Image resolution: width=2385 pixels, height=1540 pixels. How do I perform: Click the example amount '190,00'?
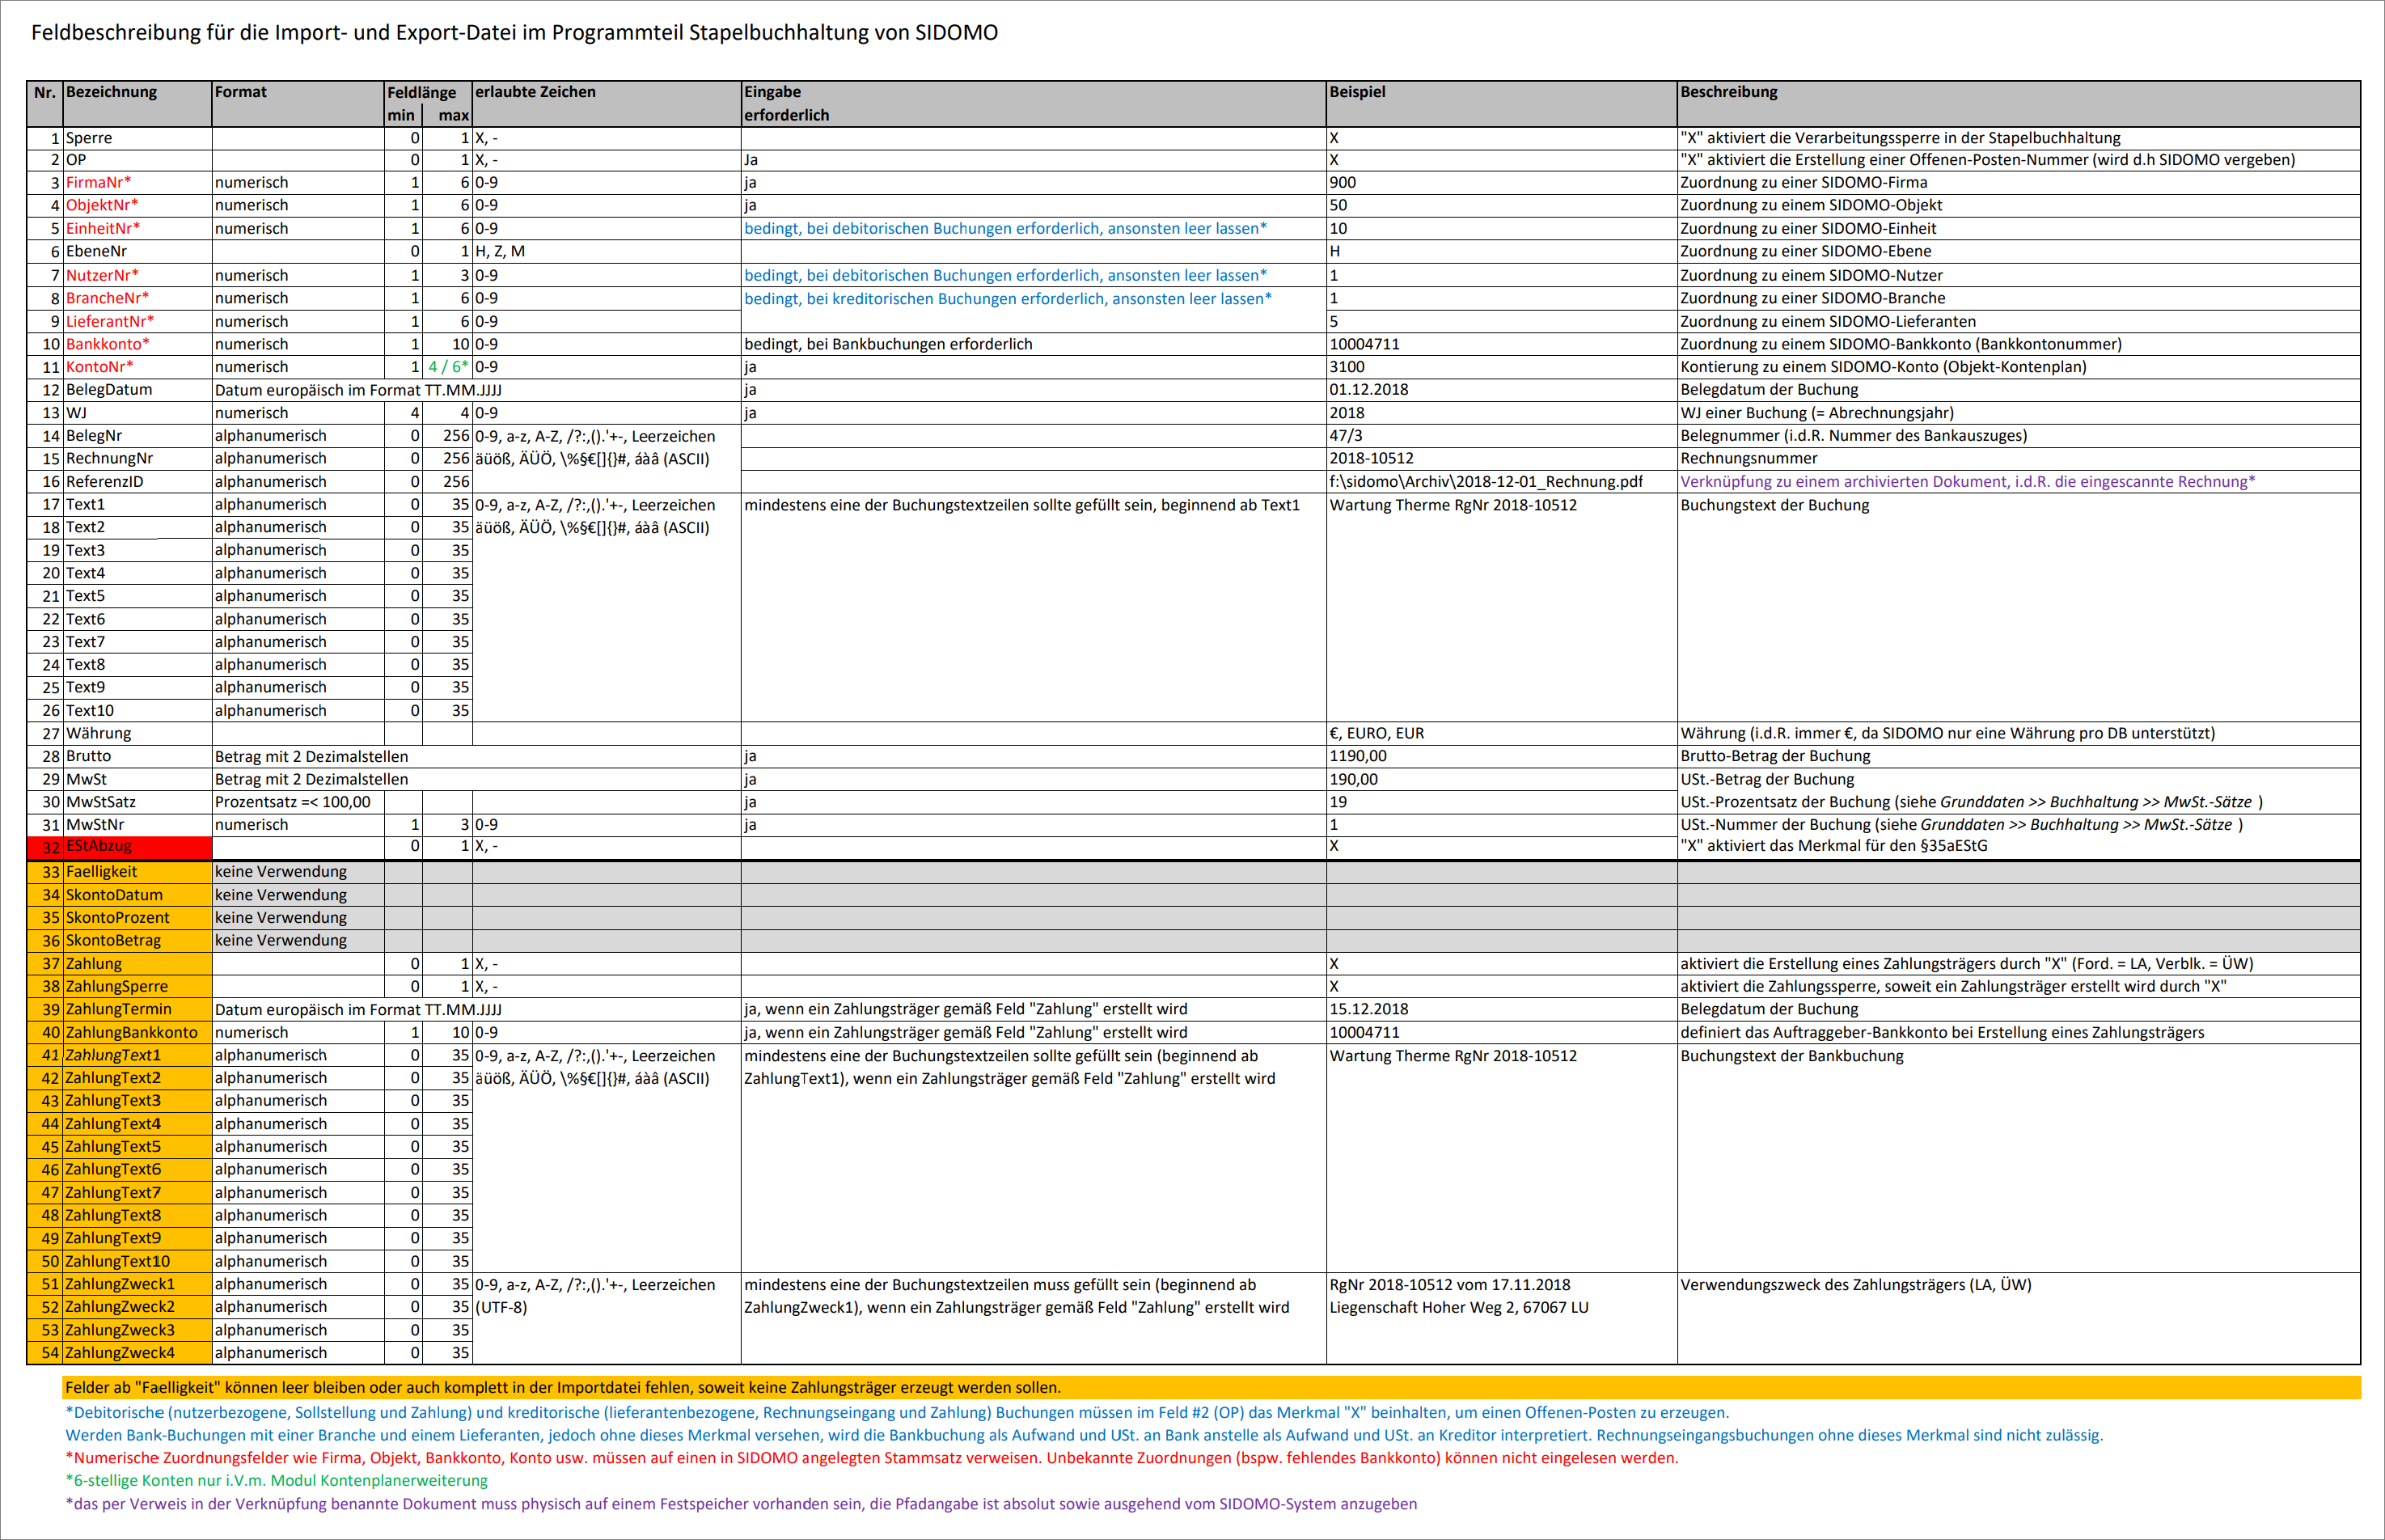[1353, 779]
